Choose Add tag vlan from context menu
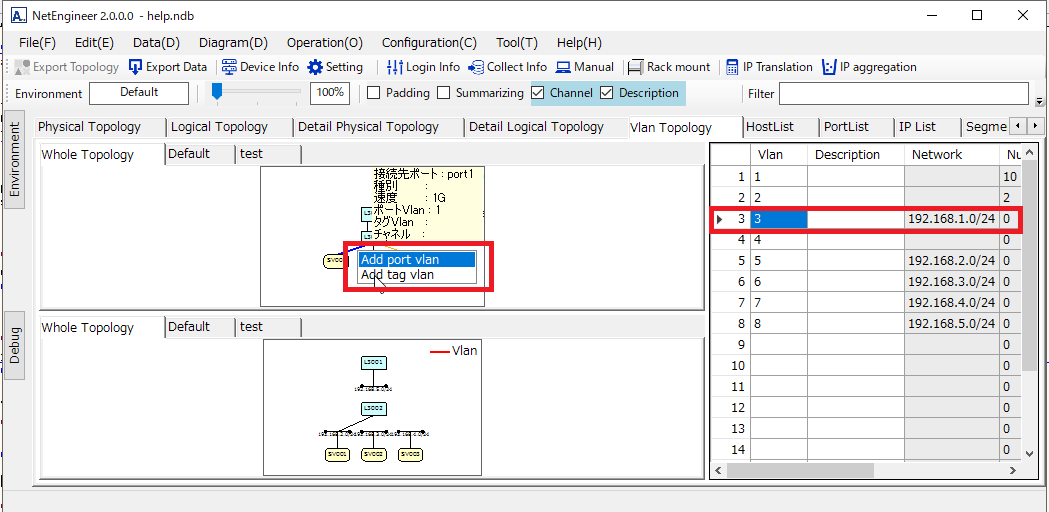 click(x=398, y=275)
